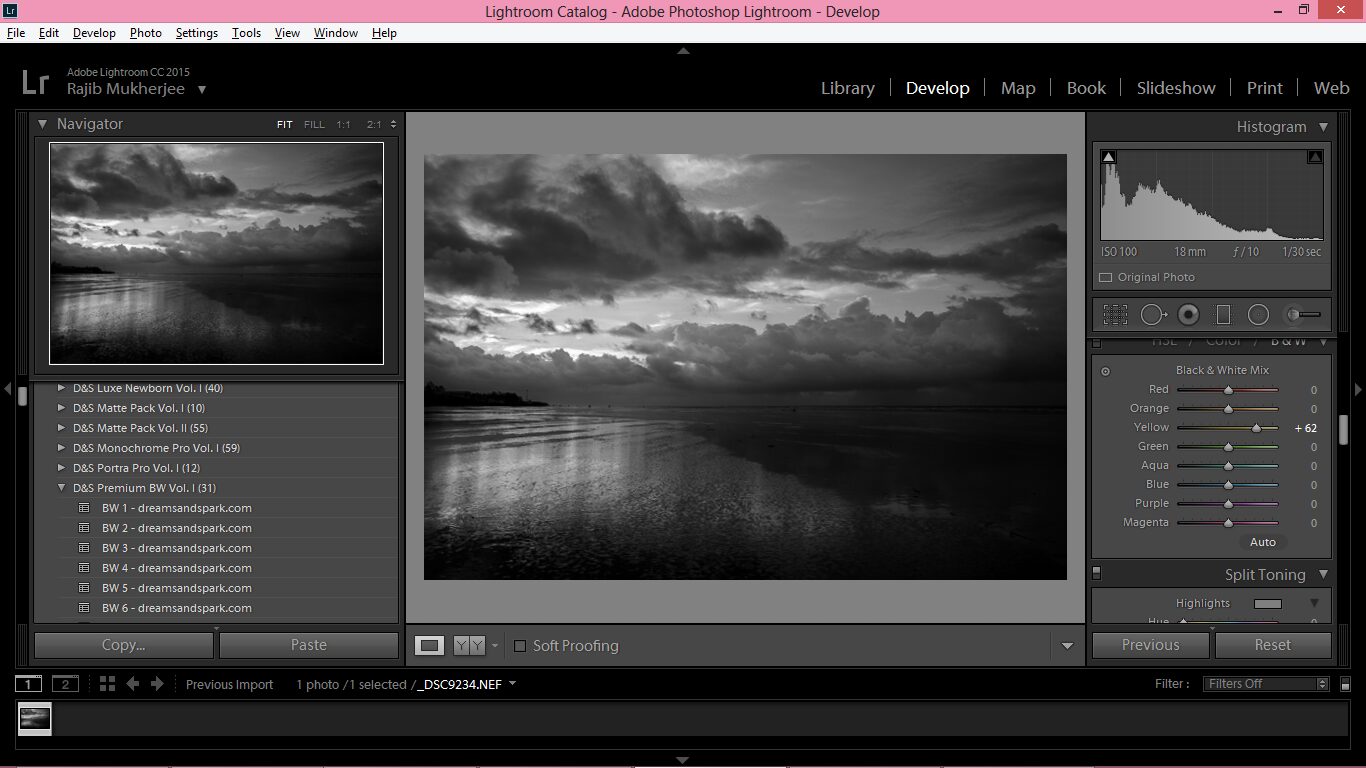Click the main window display button 1

[28, 684]
